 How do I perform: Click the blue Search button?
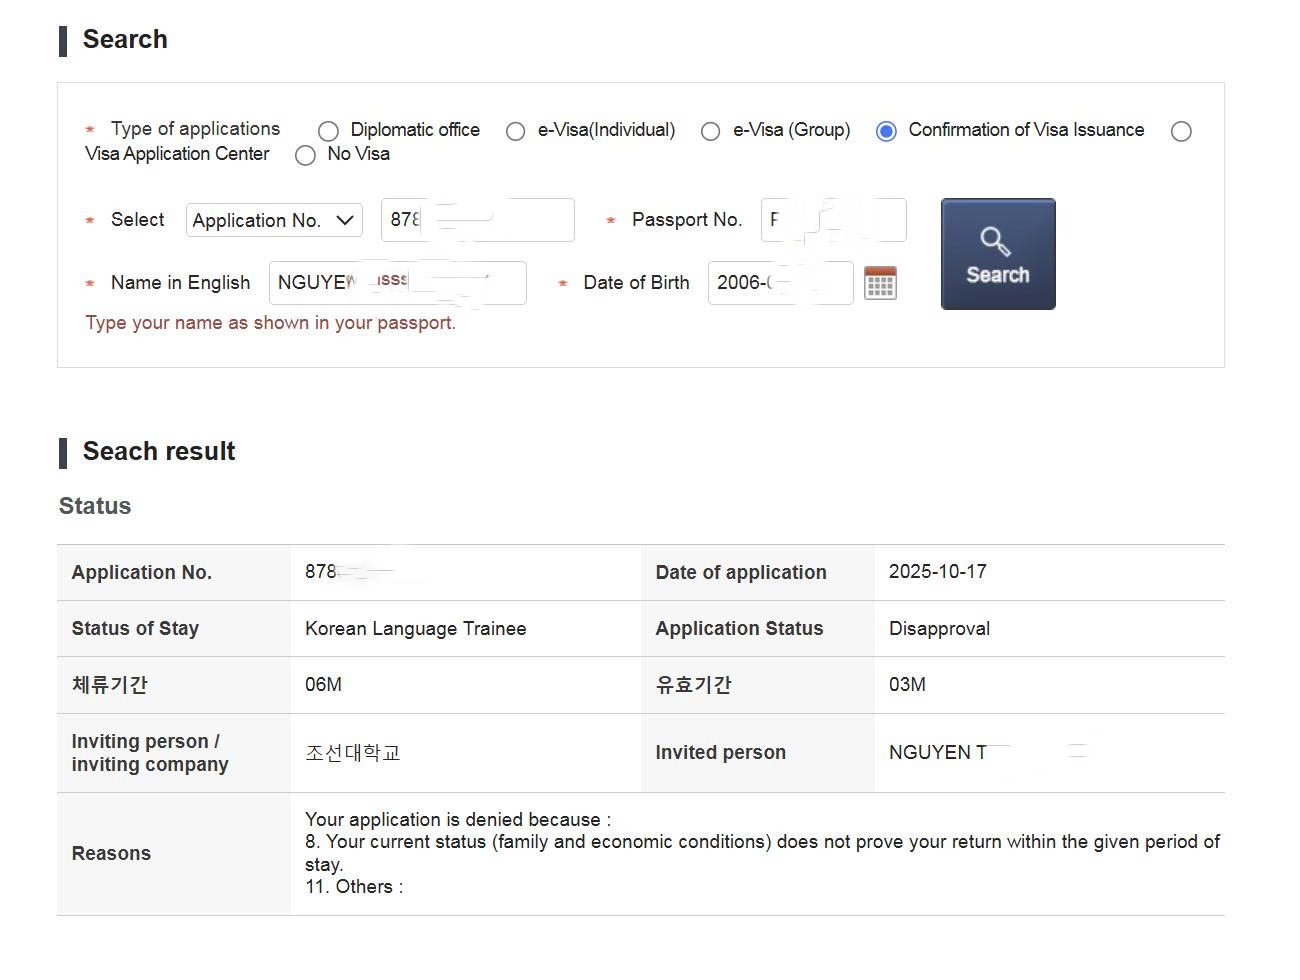[x=997, y=254]
